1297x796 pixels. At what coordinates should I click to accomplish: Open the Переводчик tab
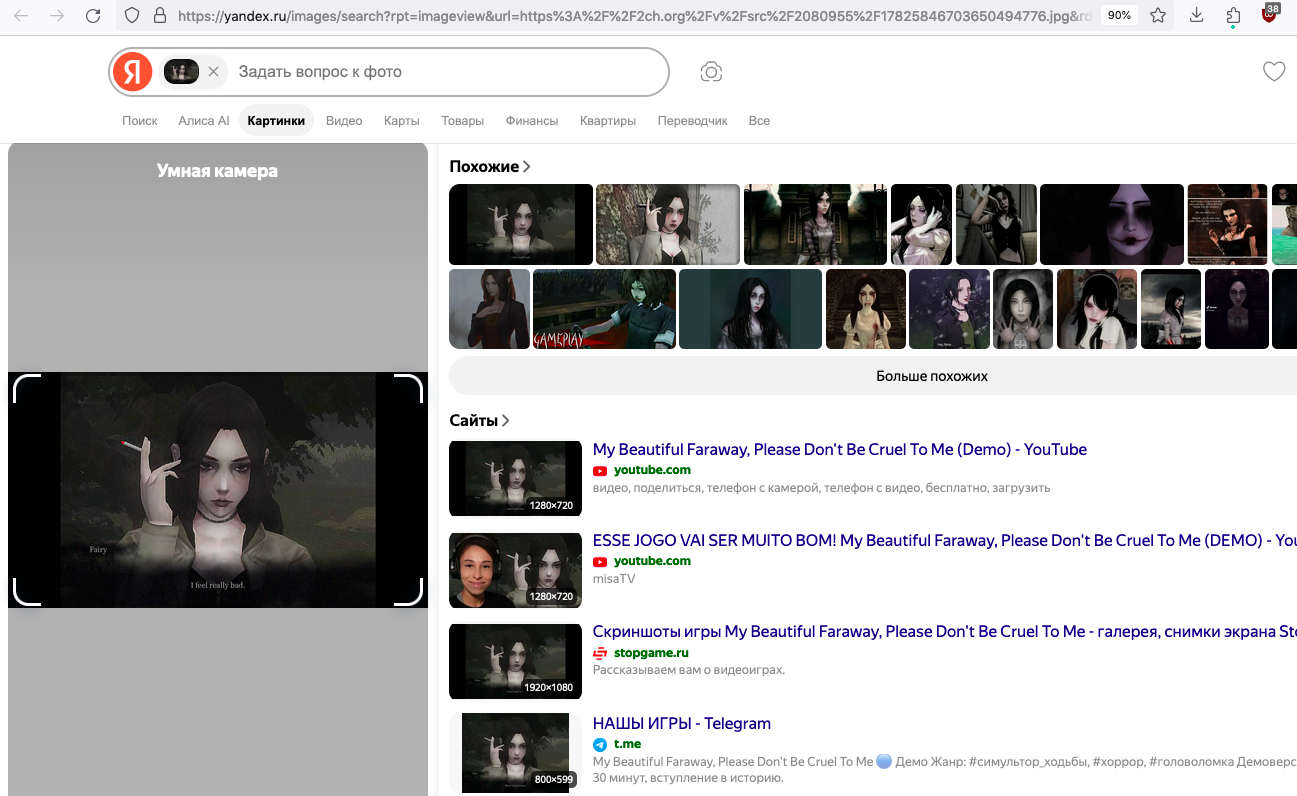point(693,121)
